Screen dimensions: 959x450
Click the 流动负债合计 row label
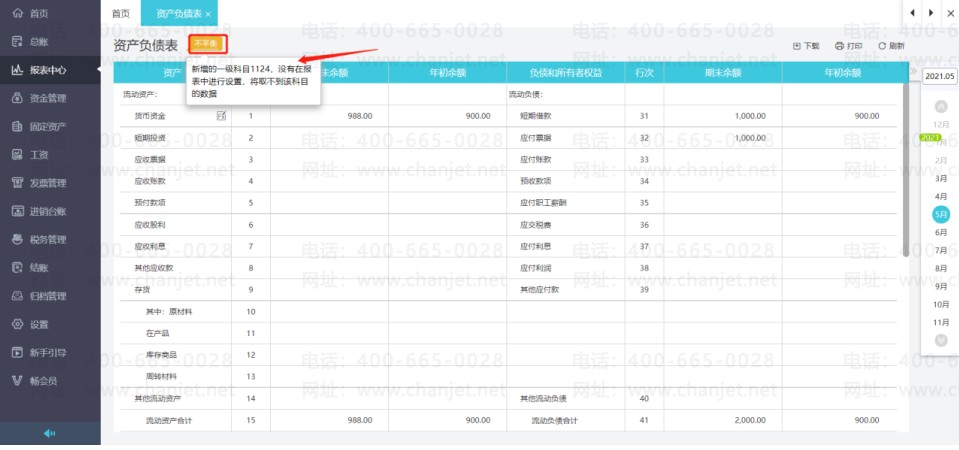click(555, 421)
